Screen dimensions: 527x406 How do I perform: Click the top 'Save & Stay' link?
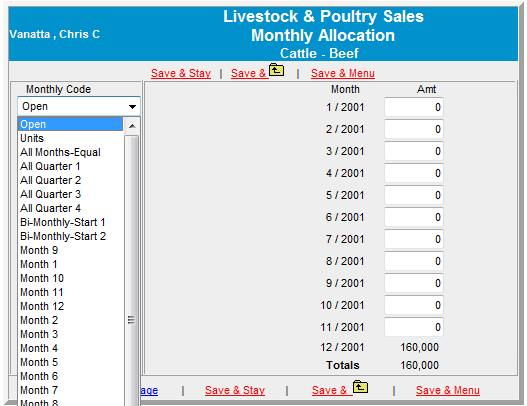[x=181, y=73]
